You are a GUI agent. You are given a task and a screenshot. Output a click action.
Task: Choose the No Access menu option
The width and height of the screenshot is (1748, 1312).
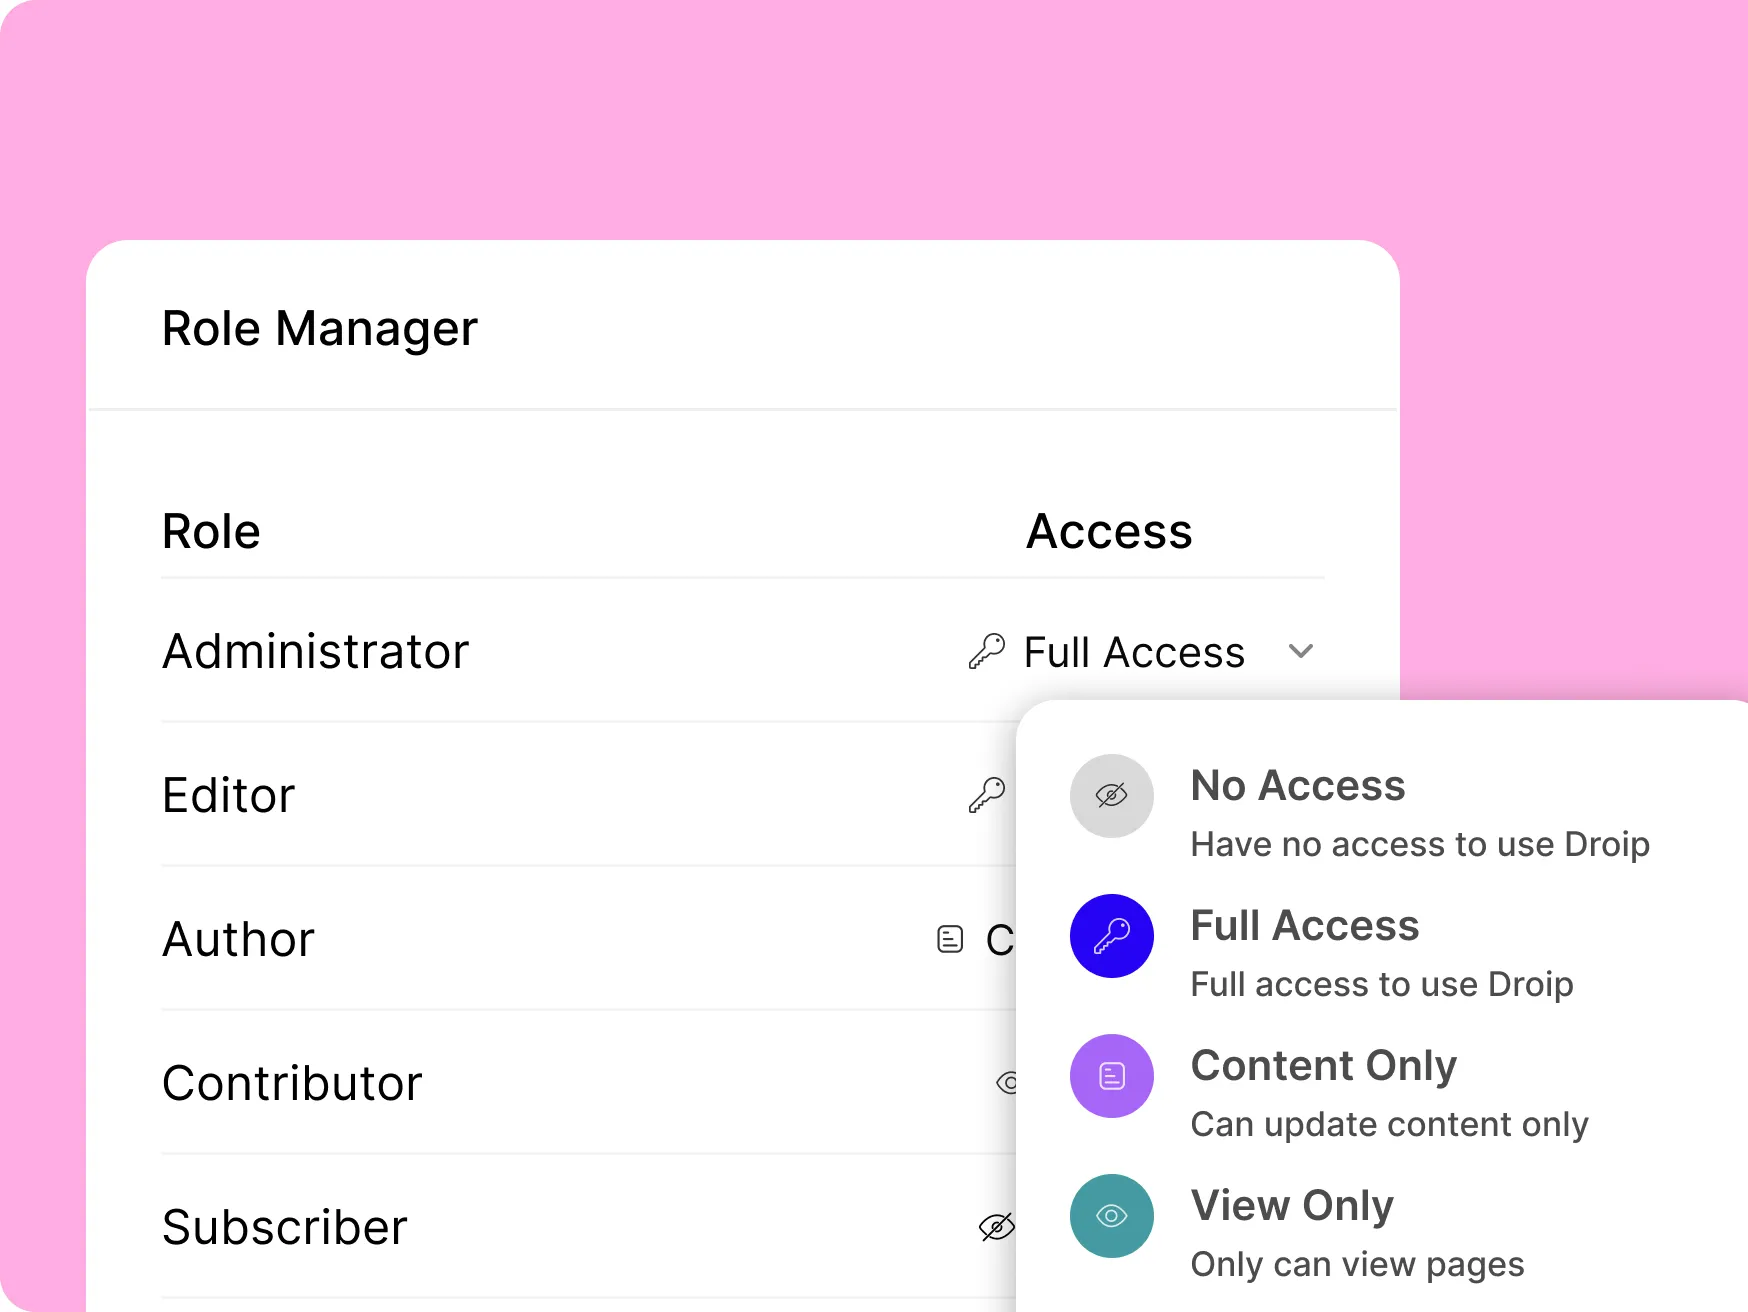(x=1298, y=786)
